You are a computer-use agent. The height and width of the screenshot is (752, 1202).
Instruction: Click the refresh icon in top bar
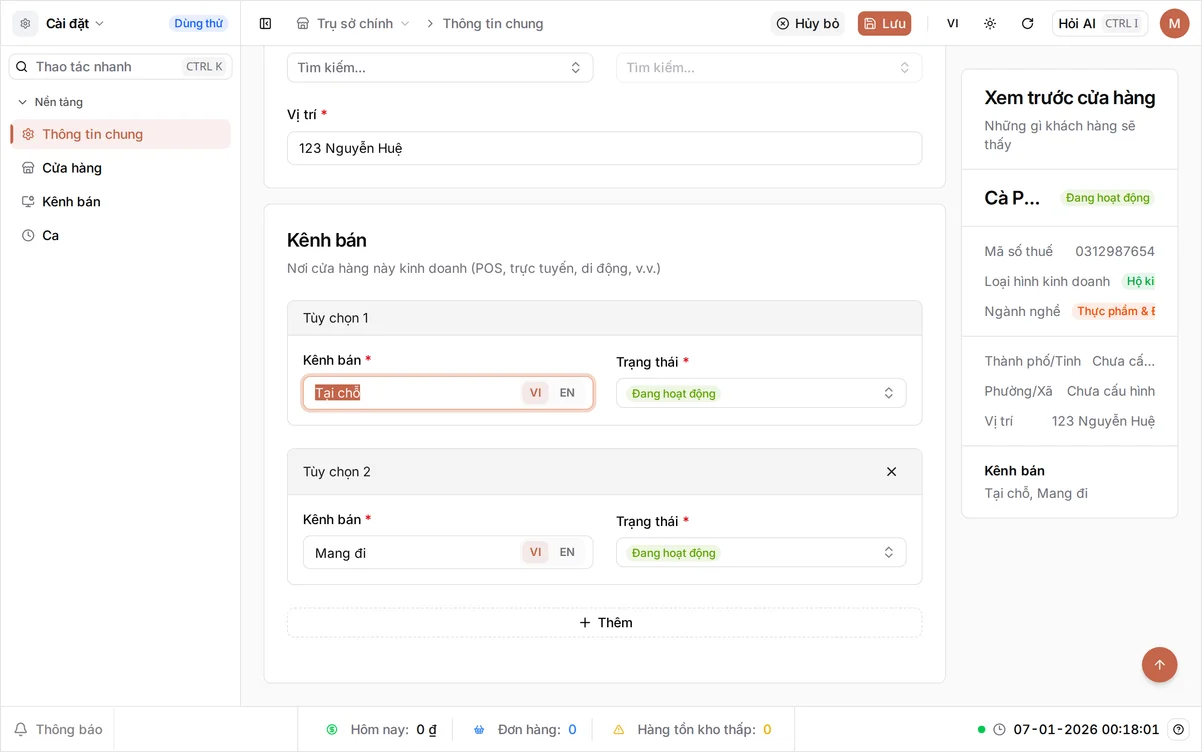pyautogui.click(x=1027, y=23)
